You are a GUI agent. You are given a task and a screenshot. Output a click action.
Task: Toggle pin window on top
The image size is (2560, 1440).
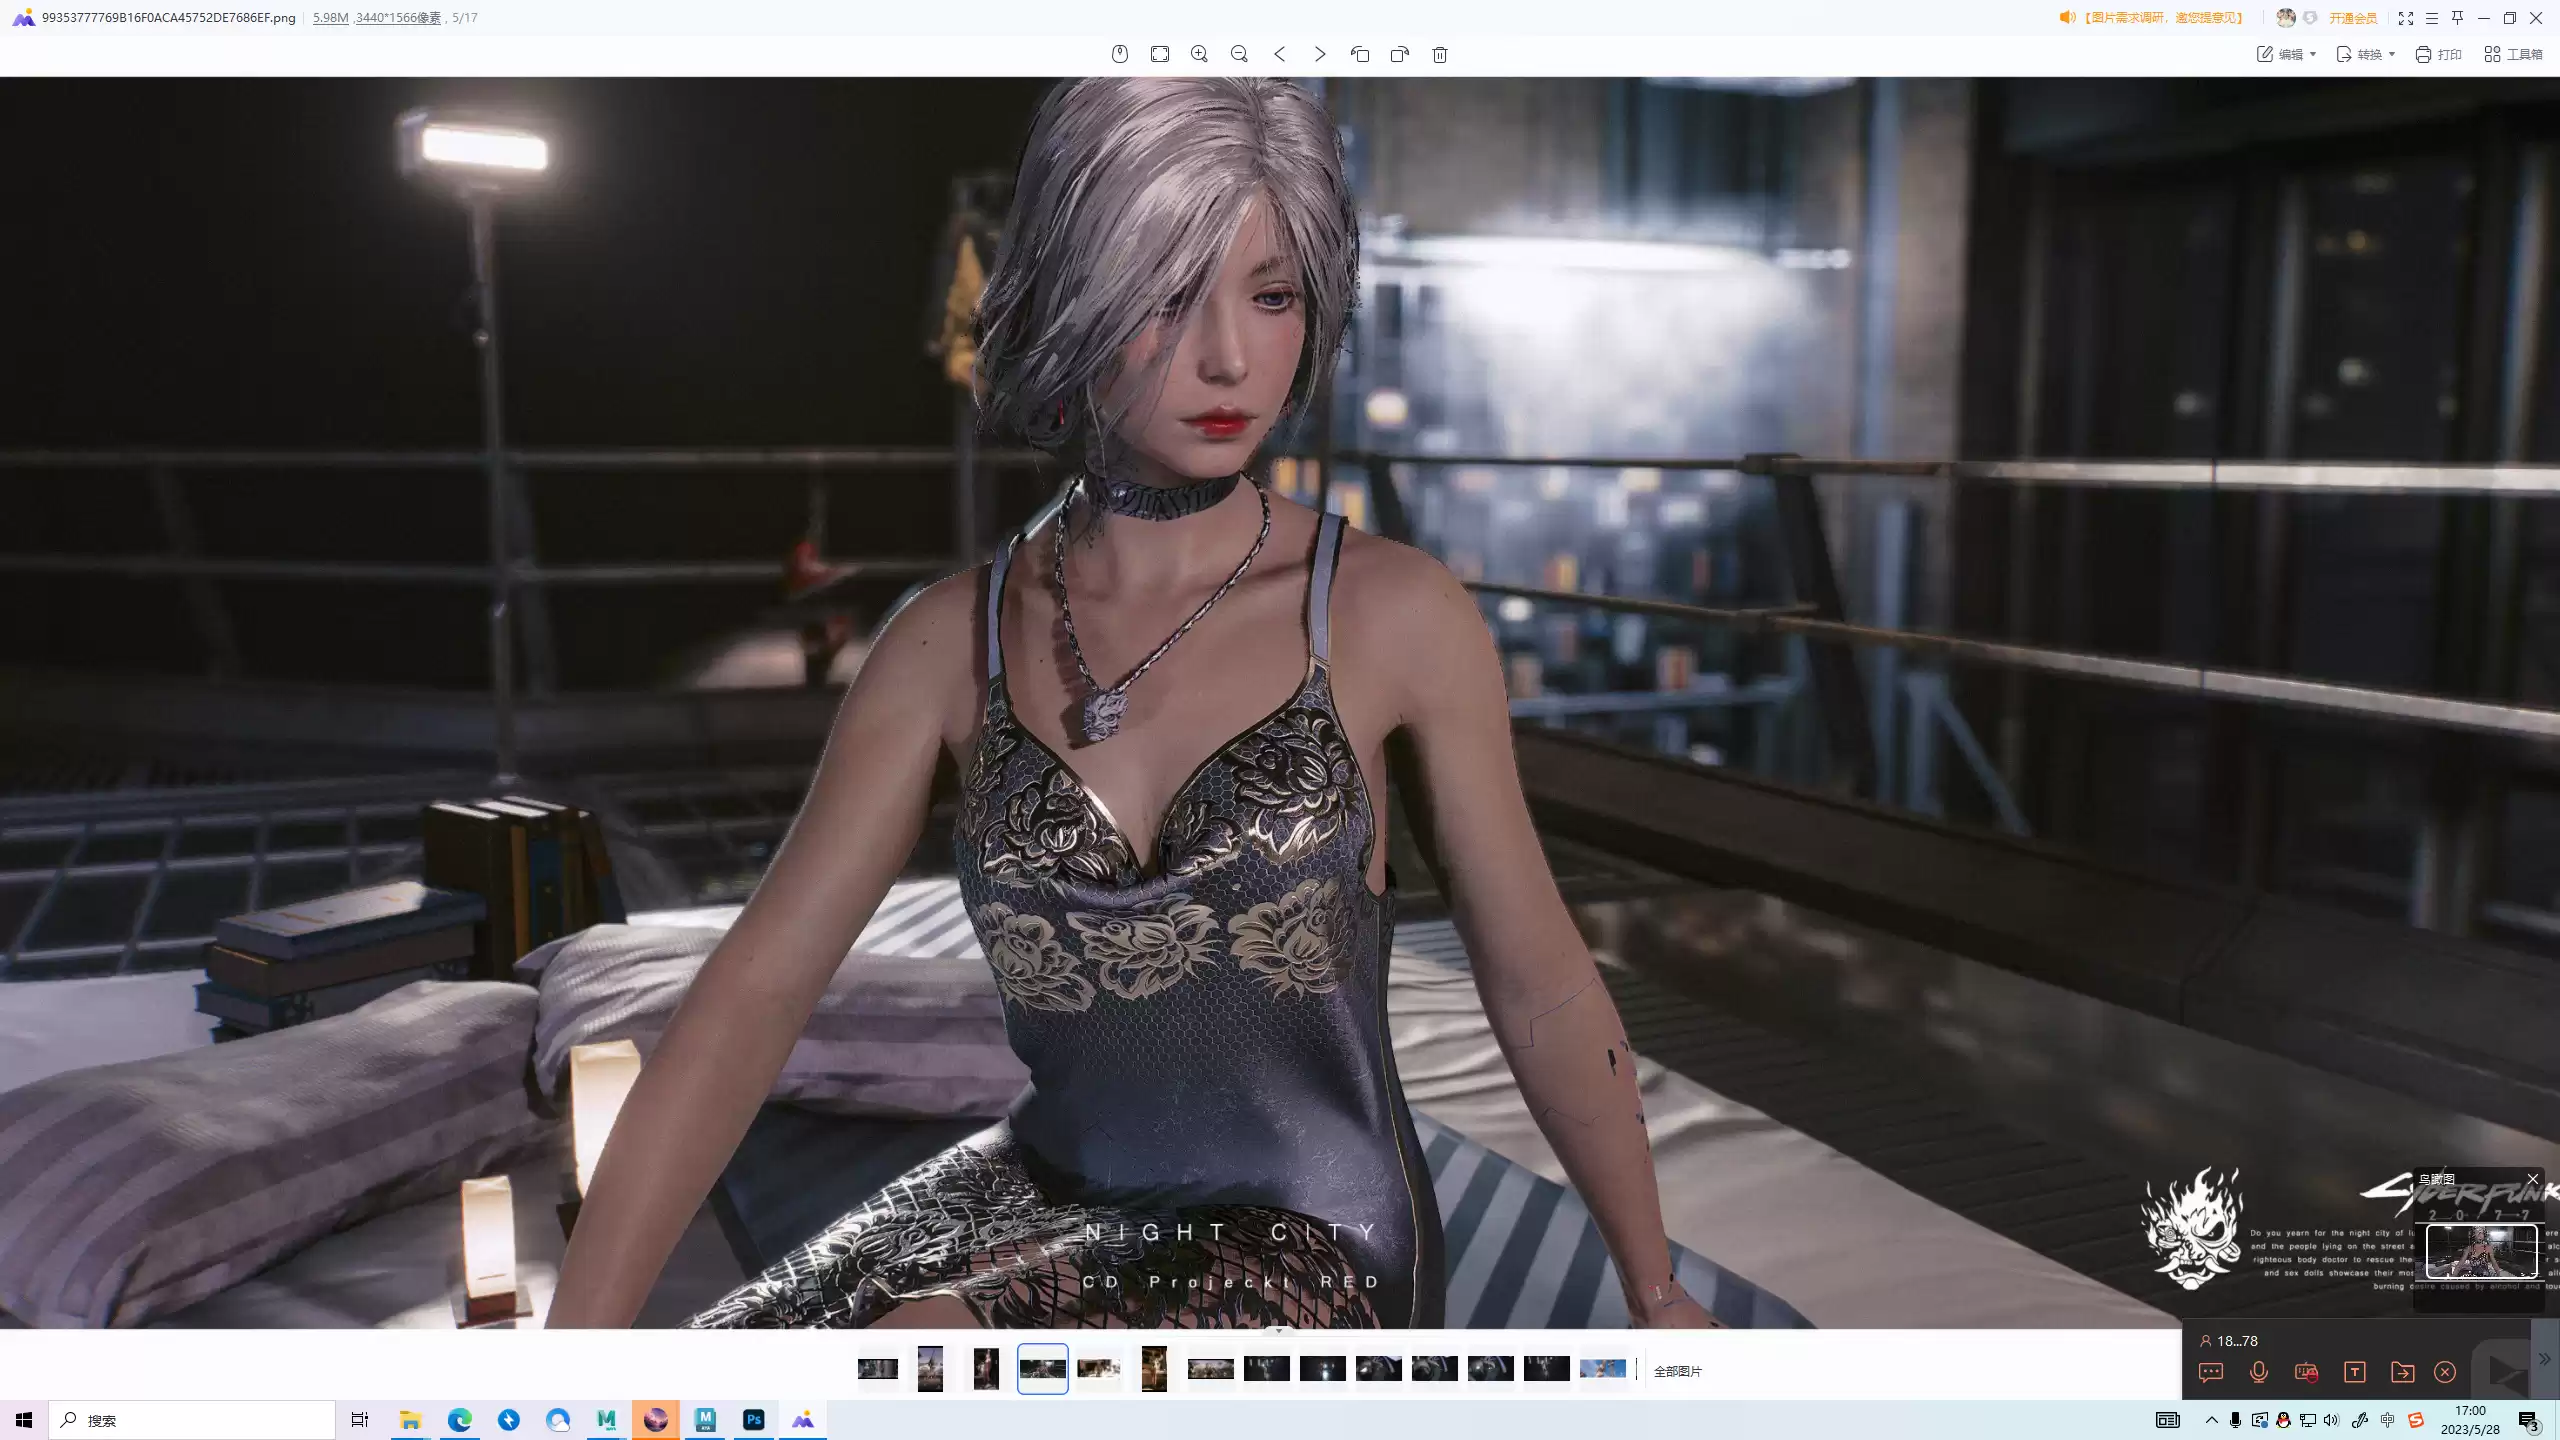point(2457,18)
